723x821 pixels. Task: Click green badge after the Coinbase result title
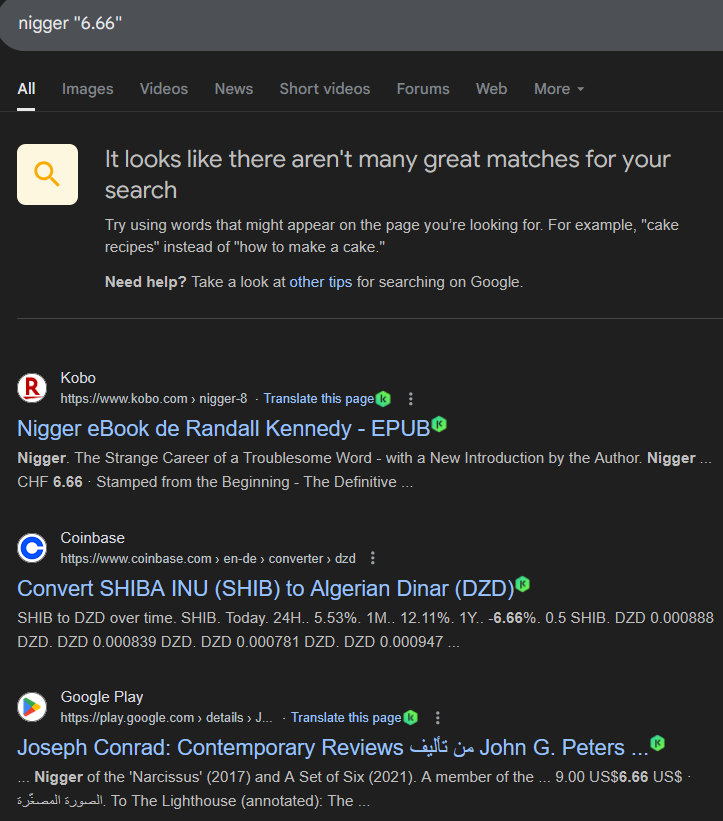[x=522, y=584]
